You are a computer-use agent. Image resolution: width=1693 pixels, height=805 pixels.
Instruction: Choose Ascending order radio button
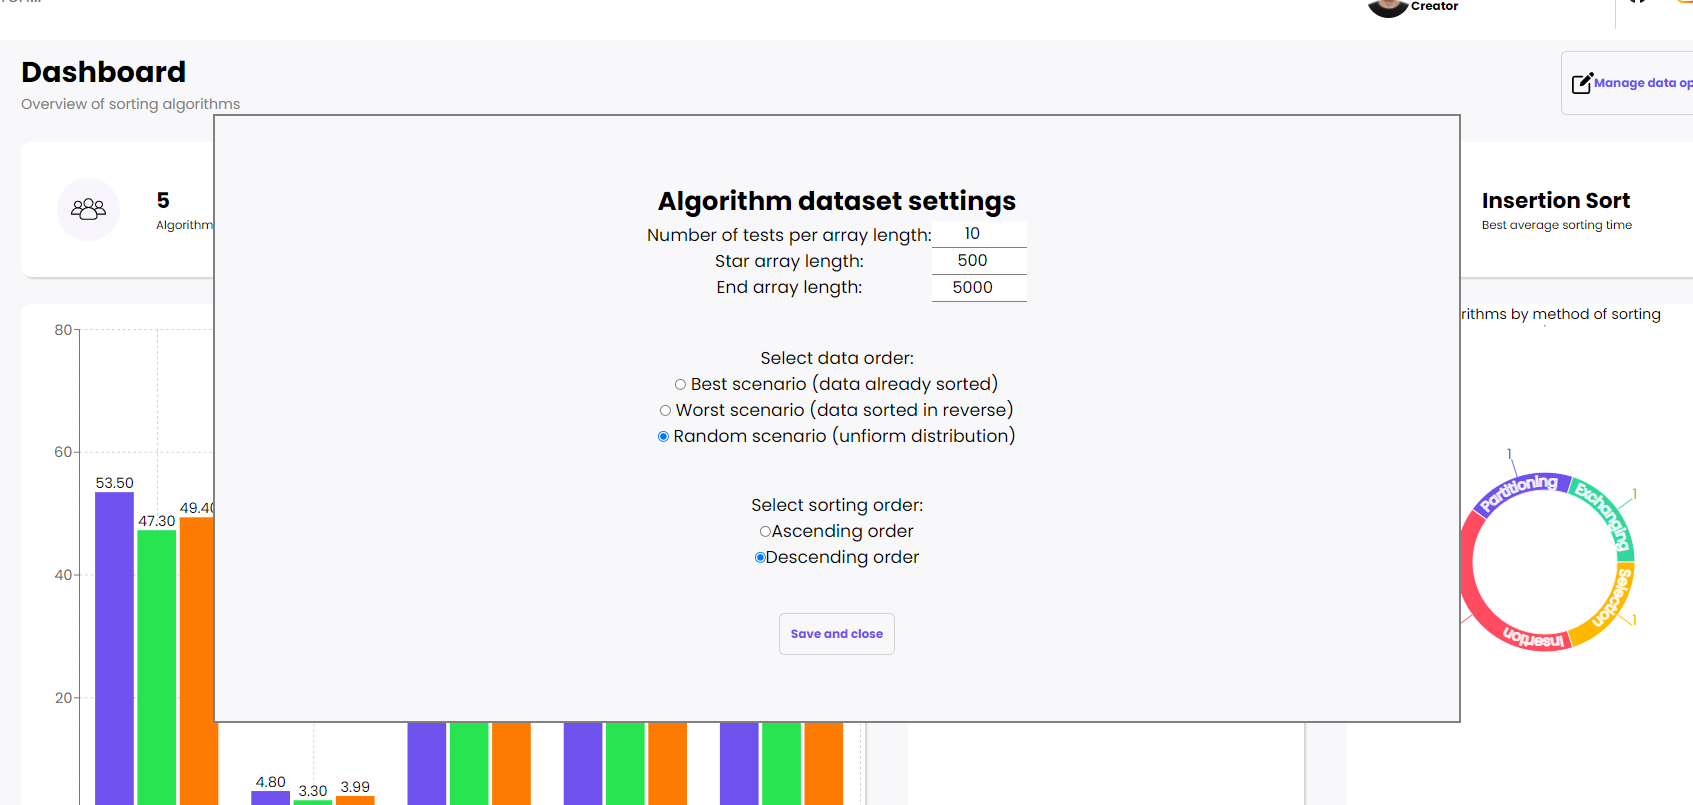pyautogui.click(x=765, y=531)
